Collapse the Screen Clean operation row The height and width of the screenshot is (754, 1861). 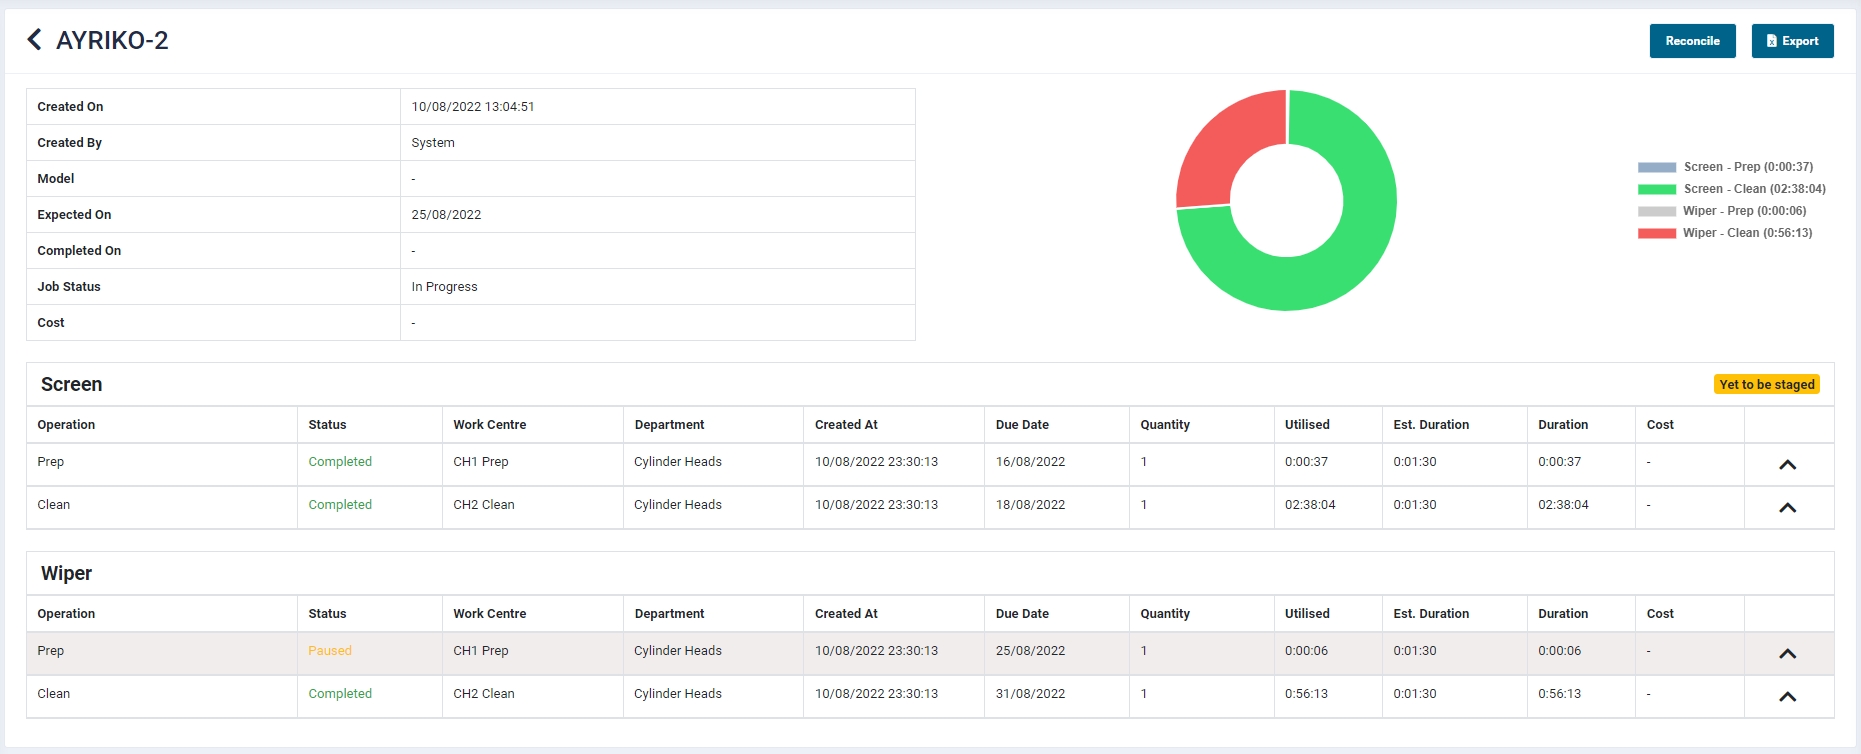(1787, 508)
